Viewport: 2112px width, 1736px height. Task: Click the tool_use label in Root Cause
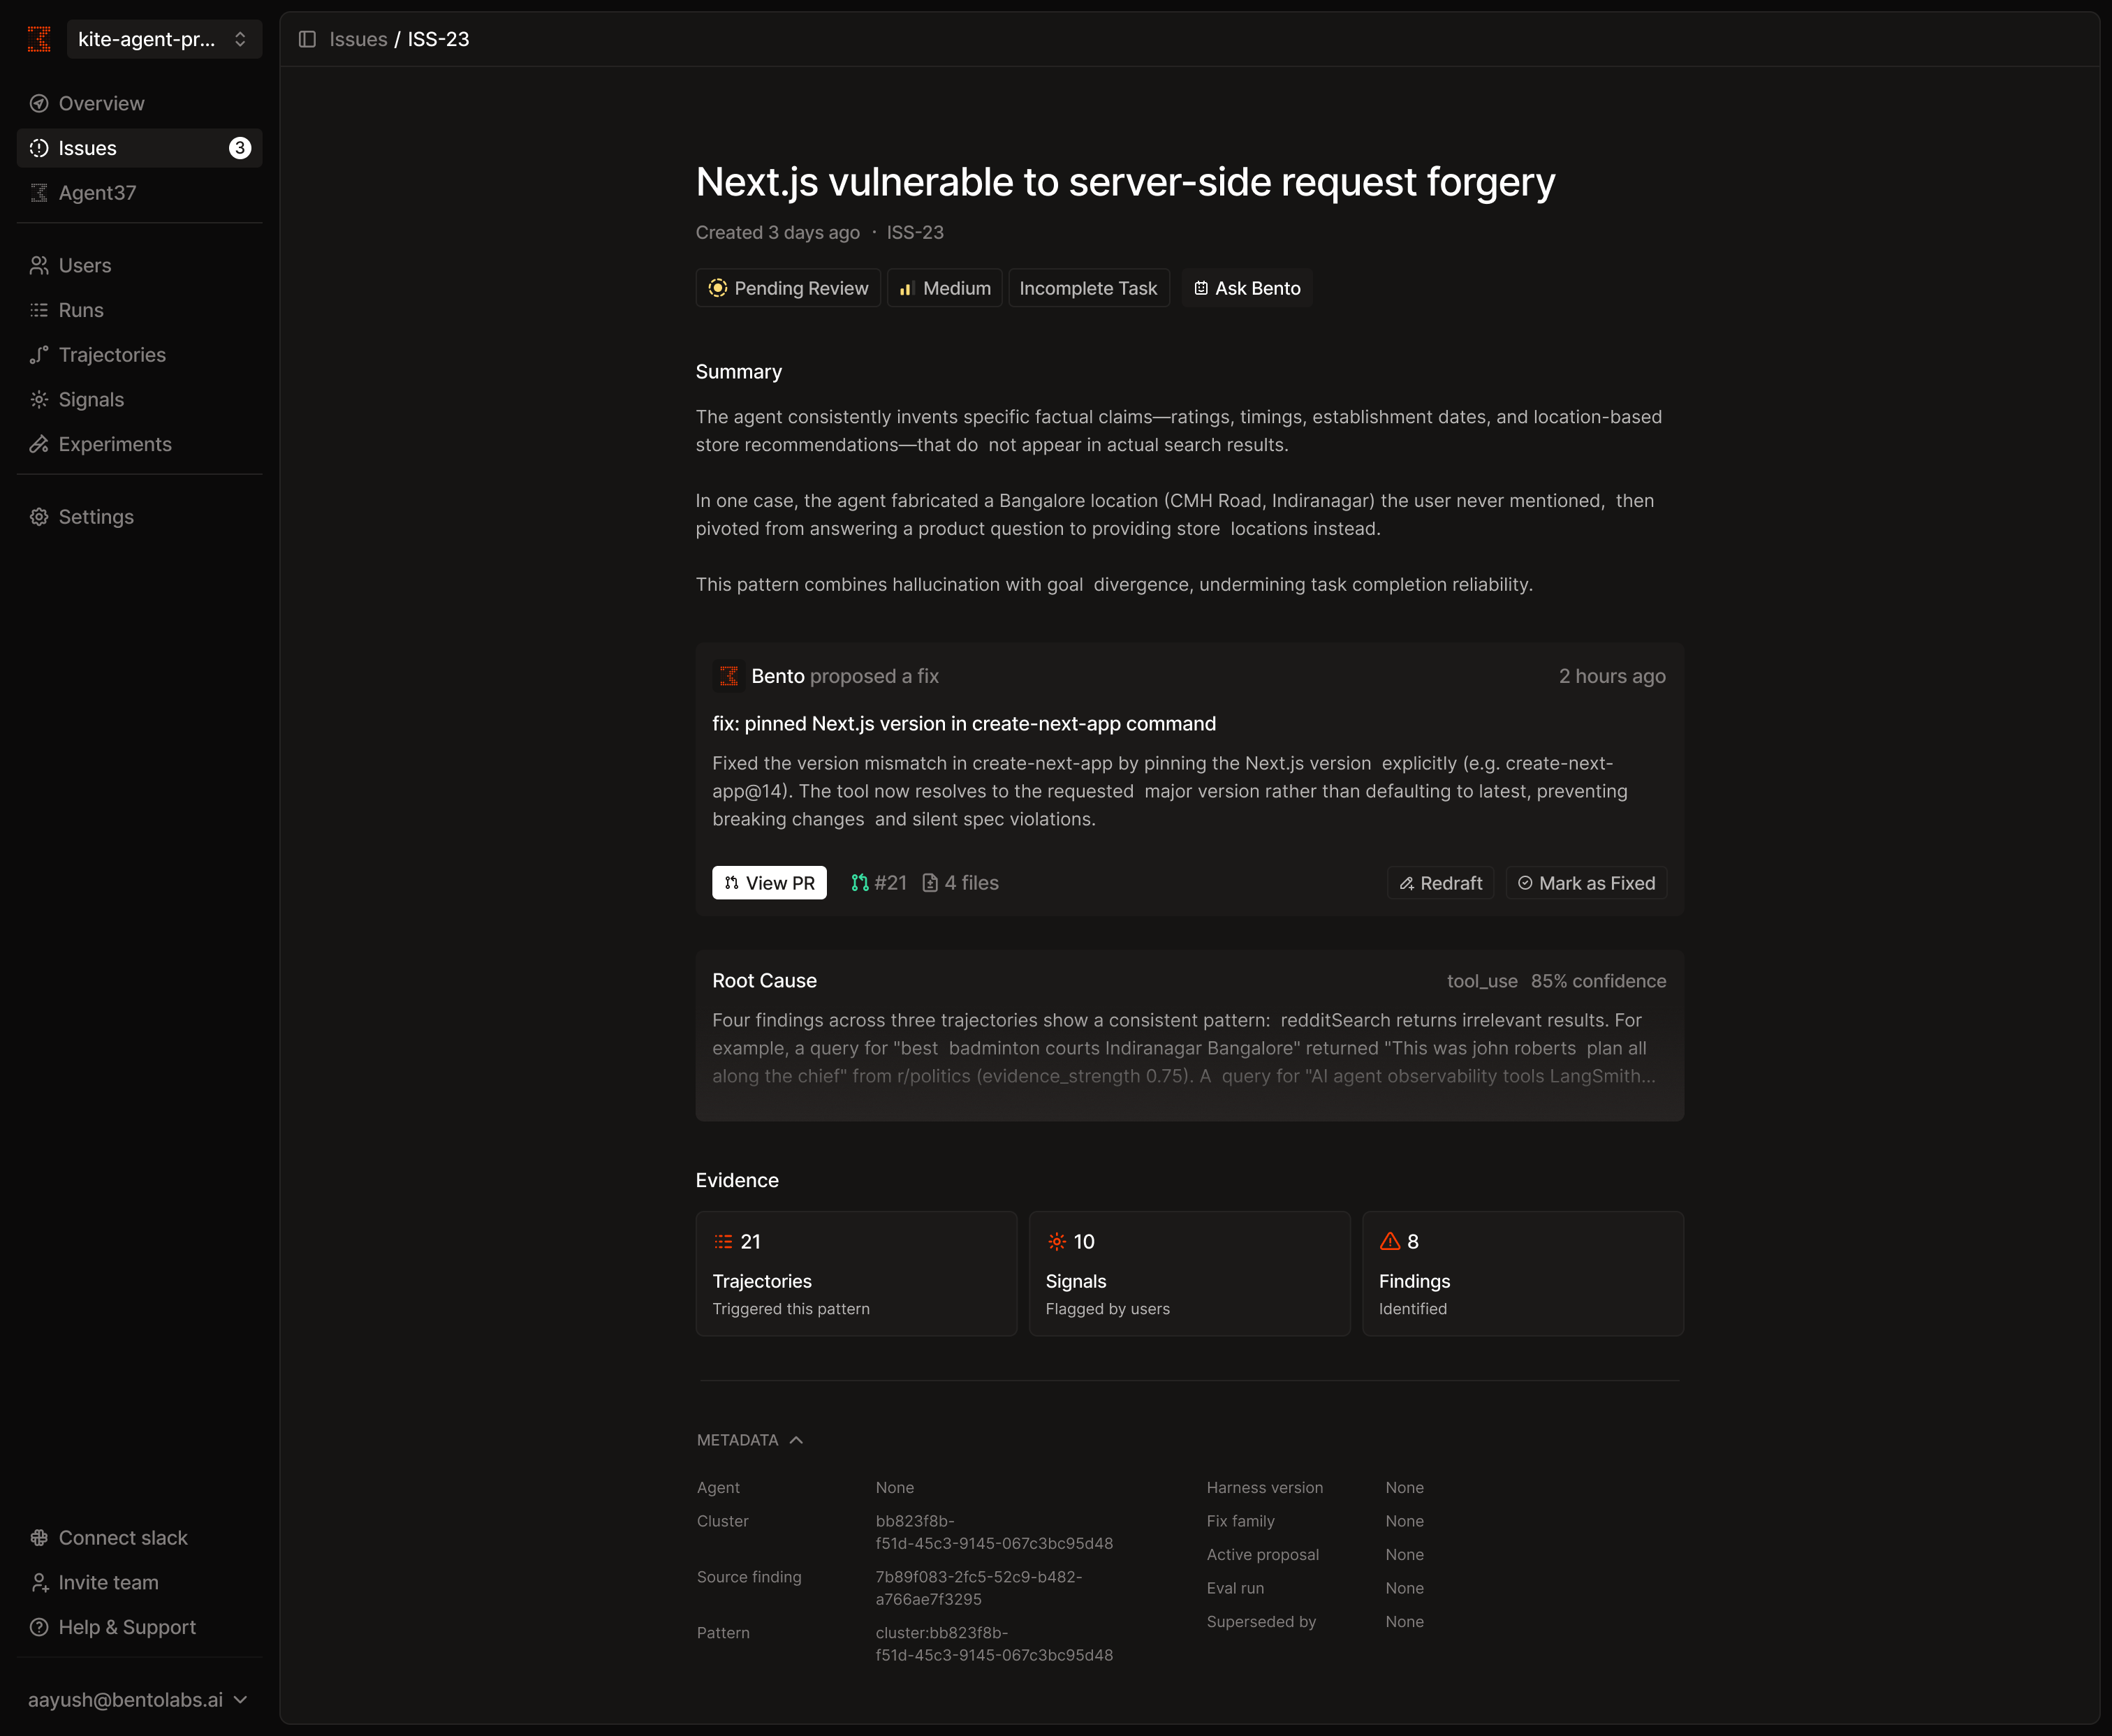(1482, 981)
